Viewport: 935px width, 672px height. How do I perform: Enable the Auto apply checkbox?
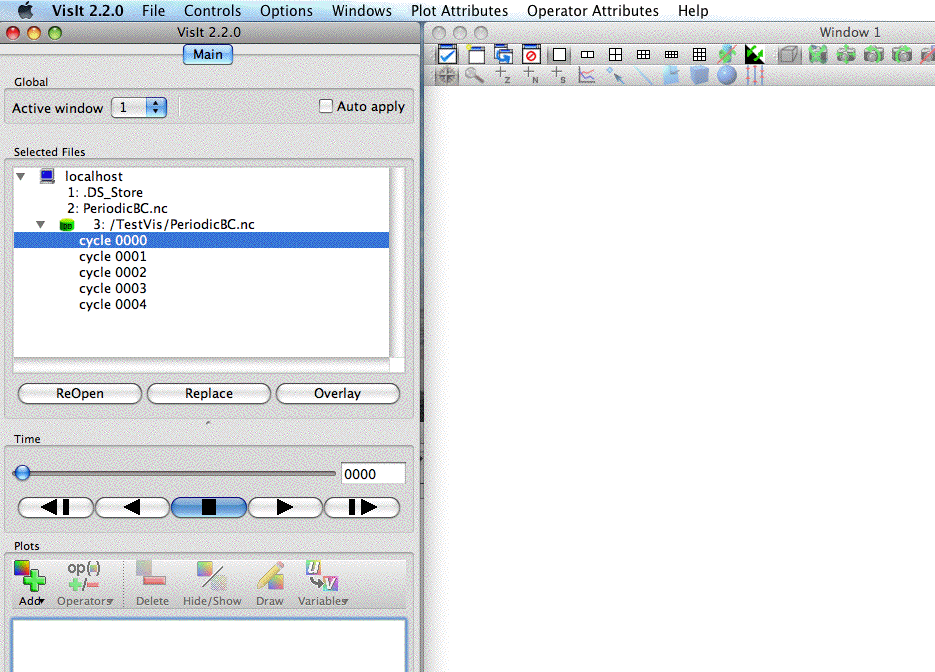[326, 106]
